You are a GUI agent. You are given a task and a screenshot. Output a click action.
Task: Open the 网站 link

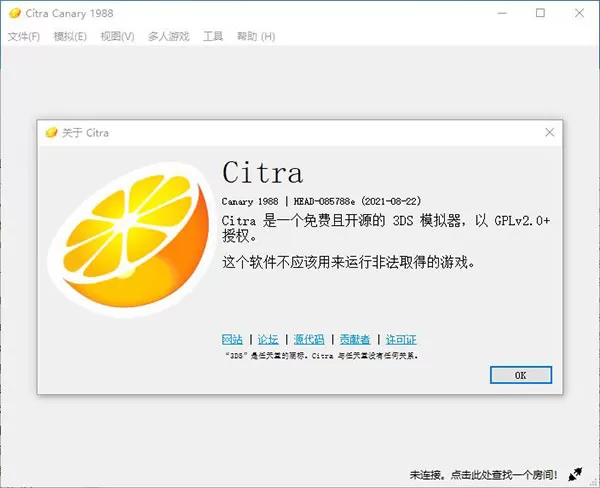click(232, 339)
